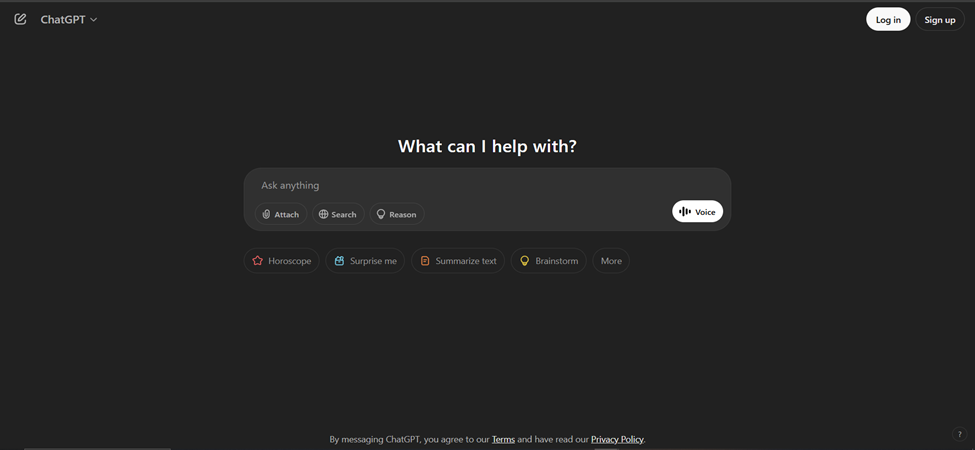Choose the Summarize text suggestion
This screenshot has height=450, width=975.
[458, 261]
